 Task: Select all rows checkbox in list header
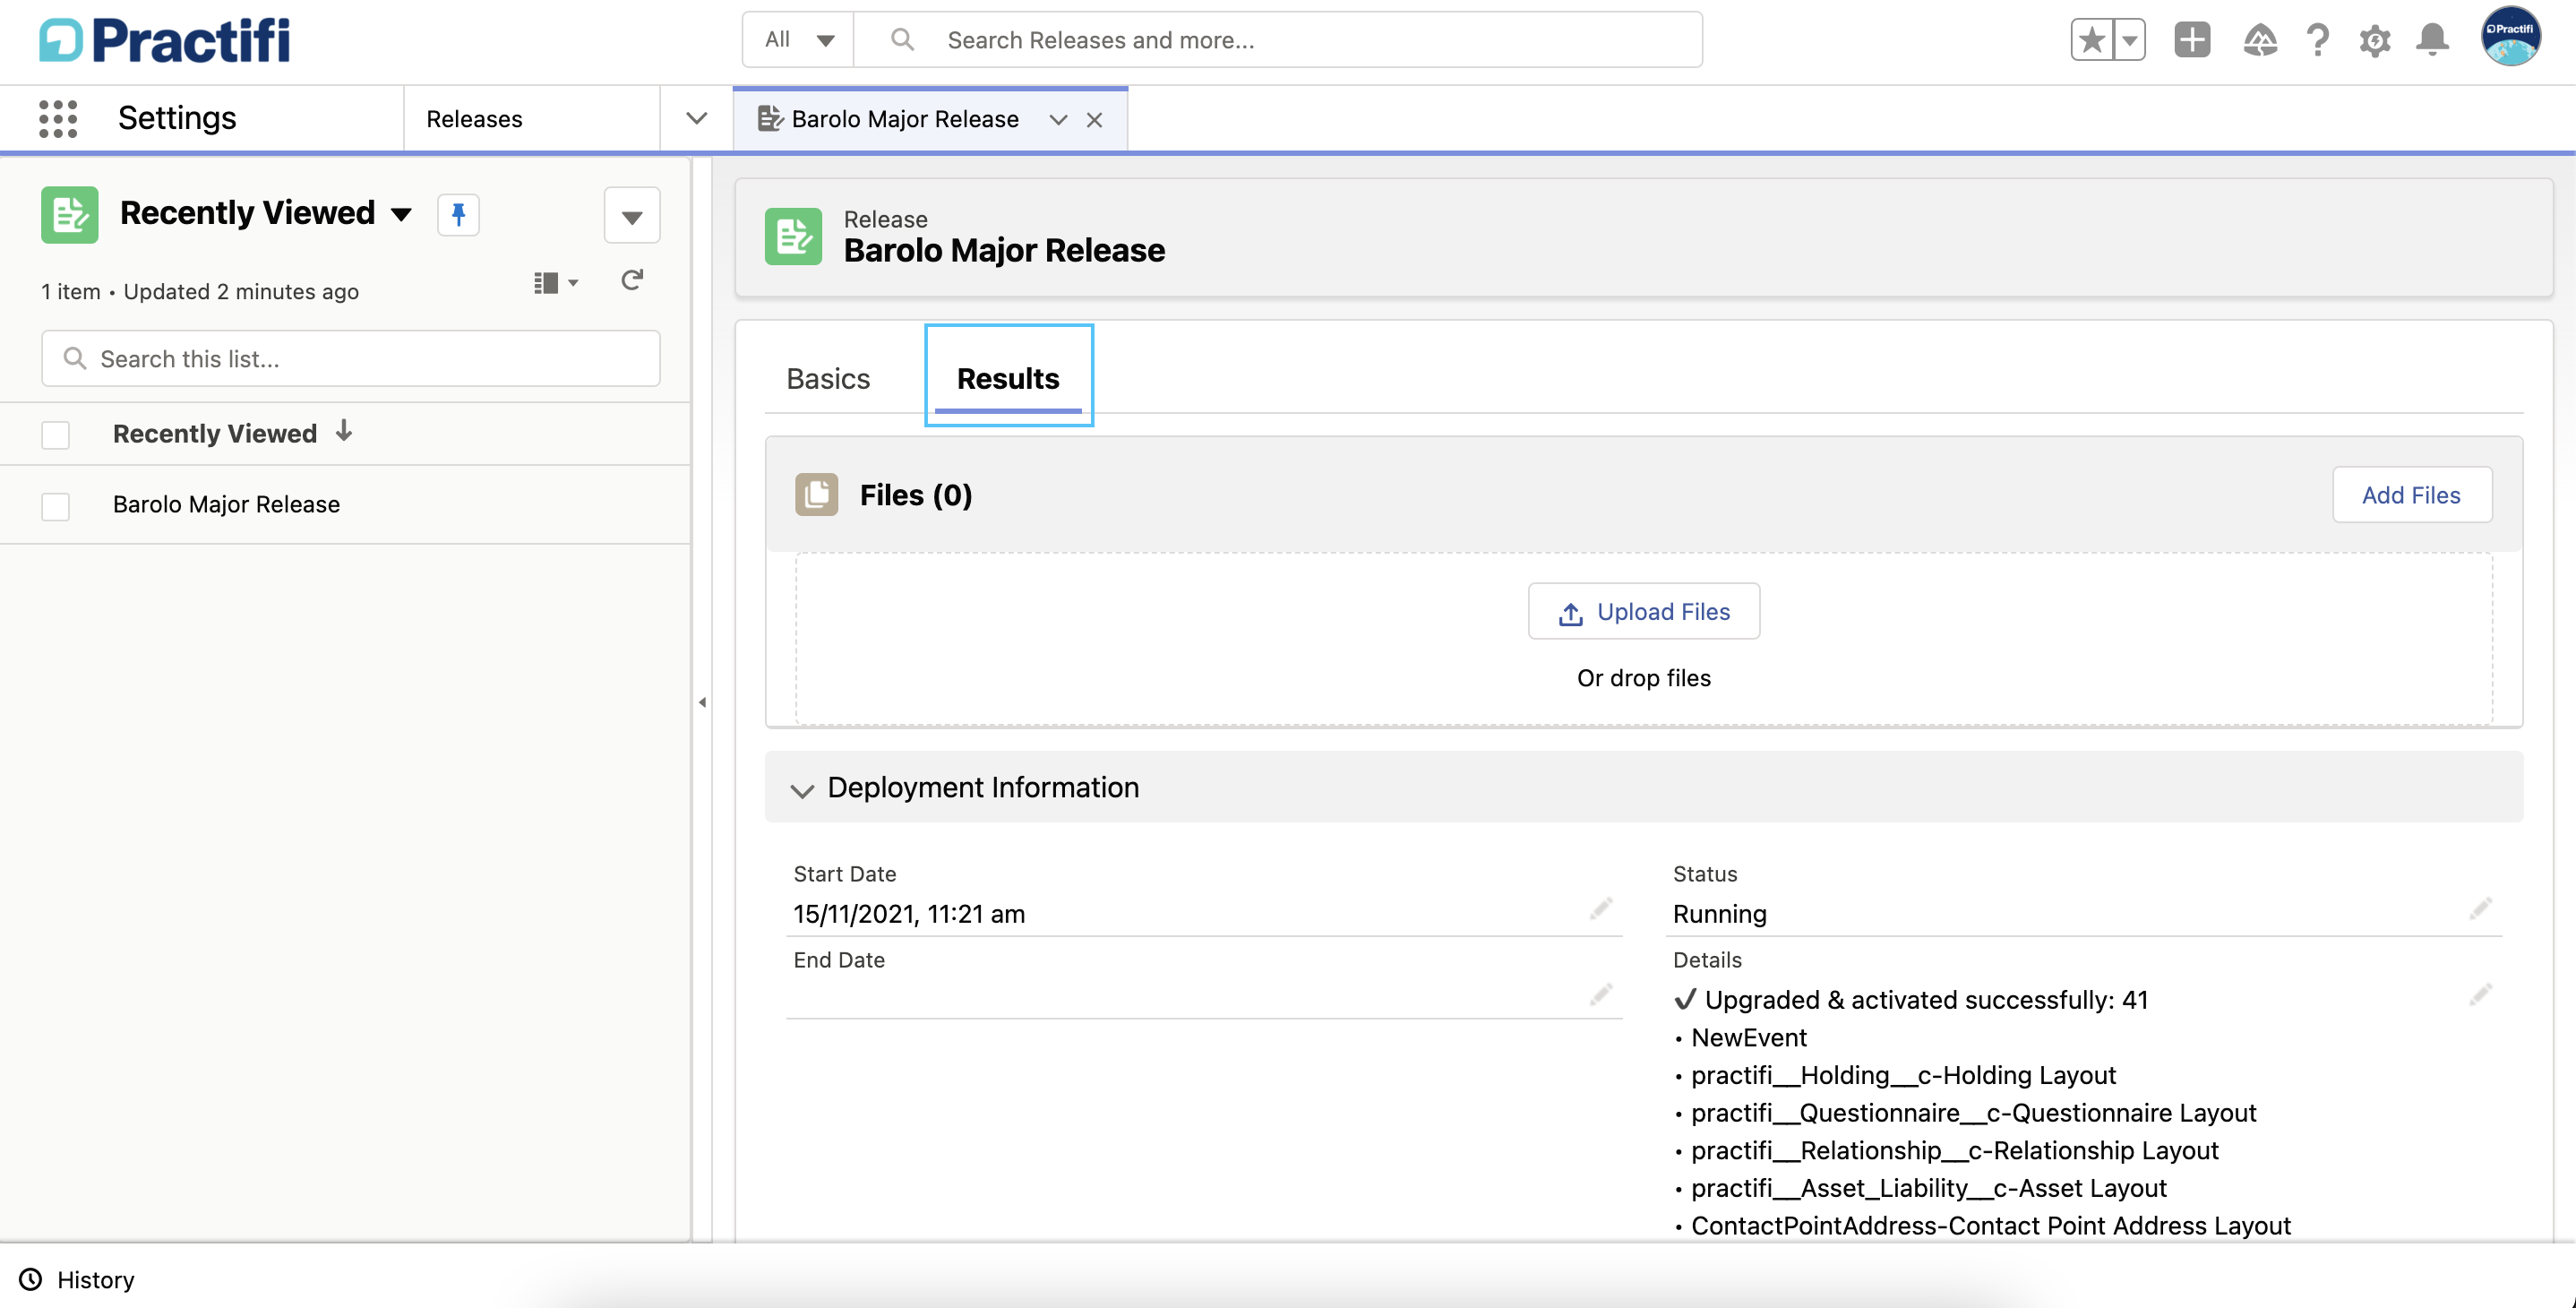(55, 435)
